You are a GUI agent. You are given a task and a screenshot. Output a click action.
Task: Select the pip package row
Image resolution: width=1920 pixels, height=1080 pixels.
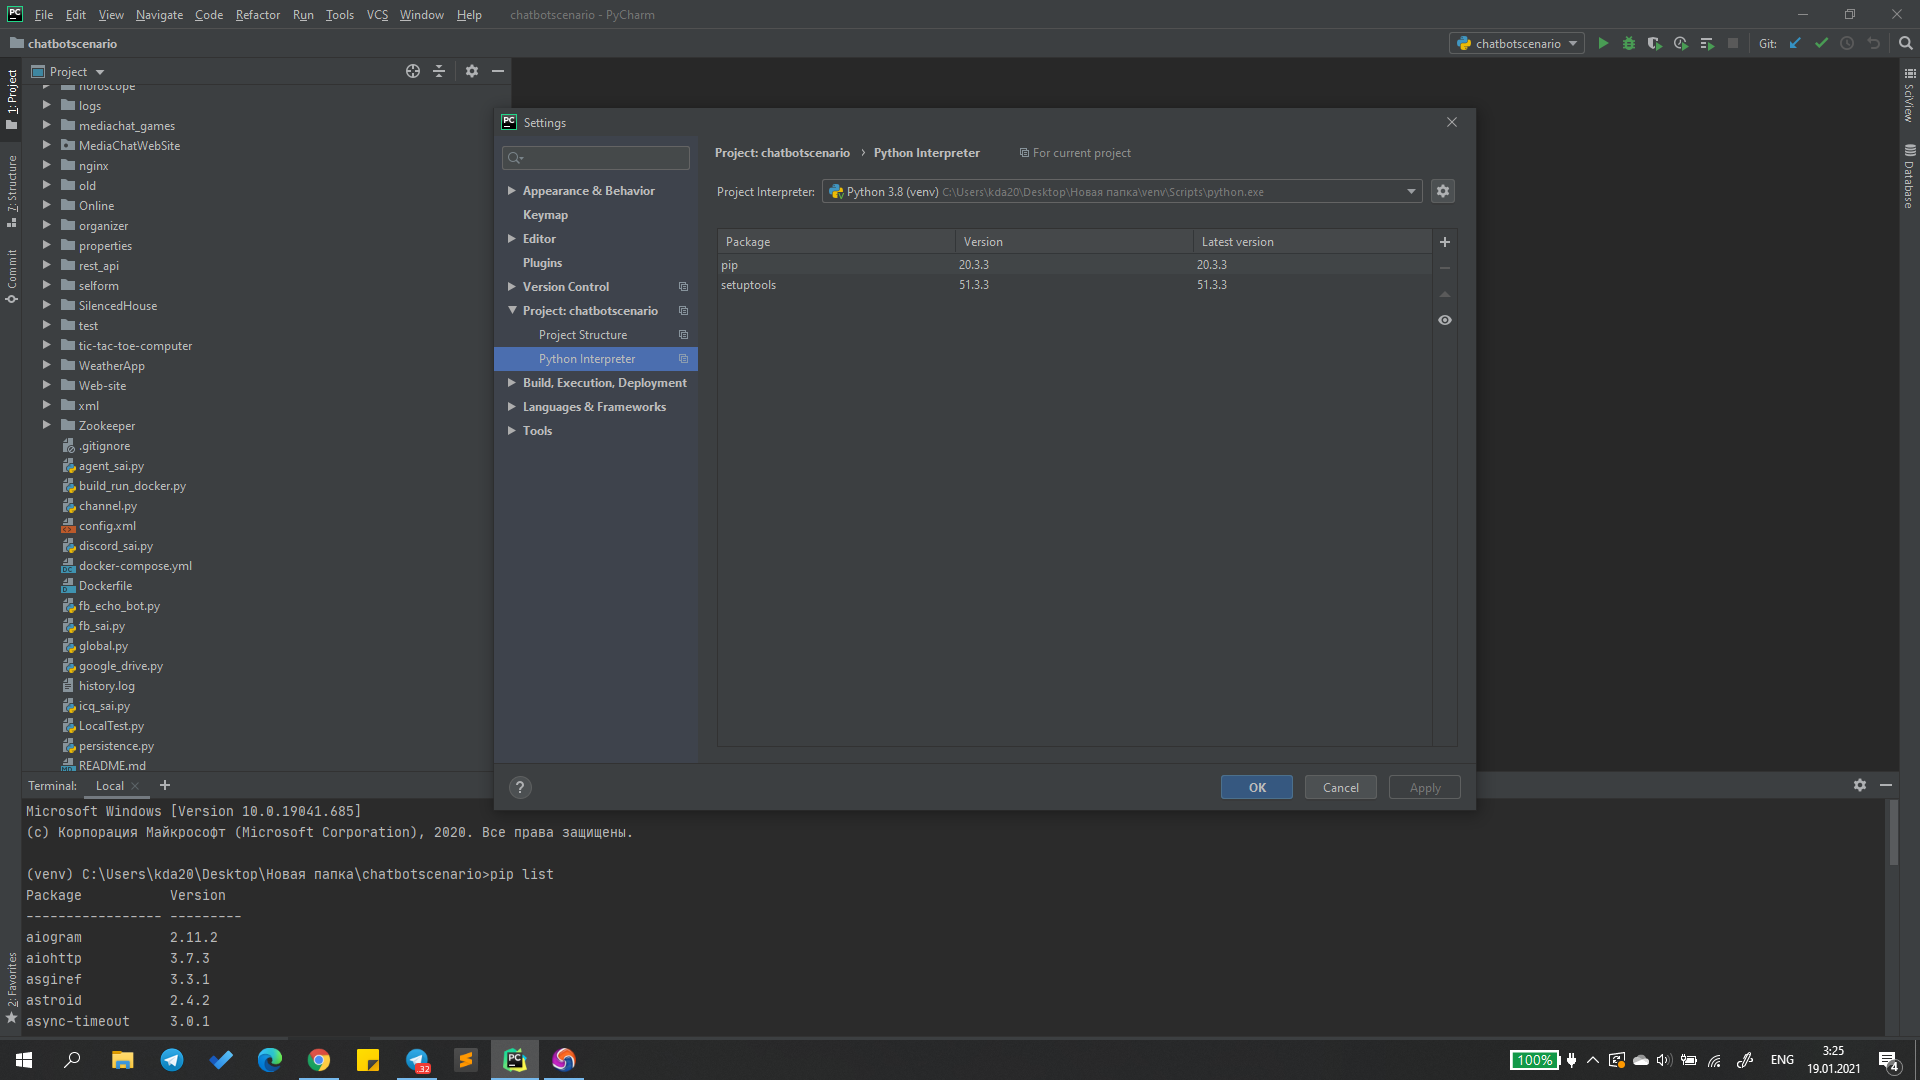point(1075,265)
